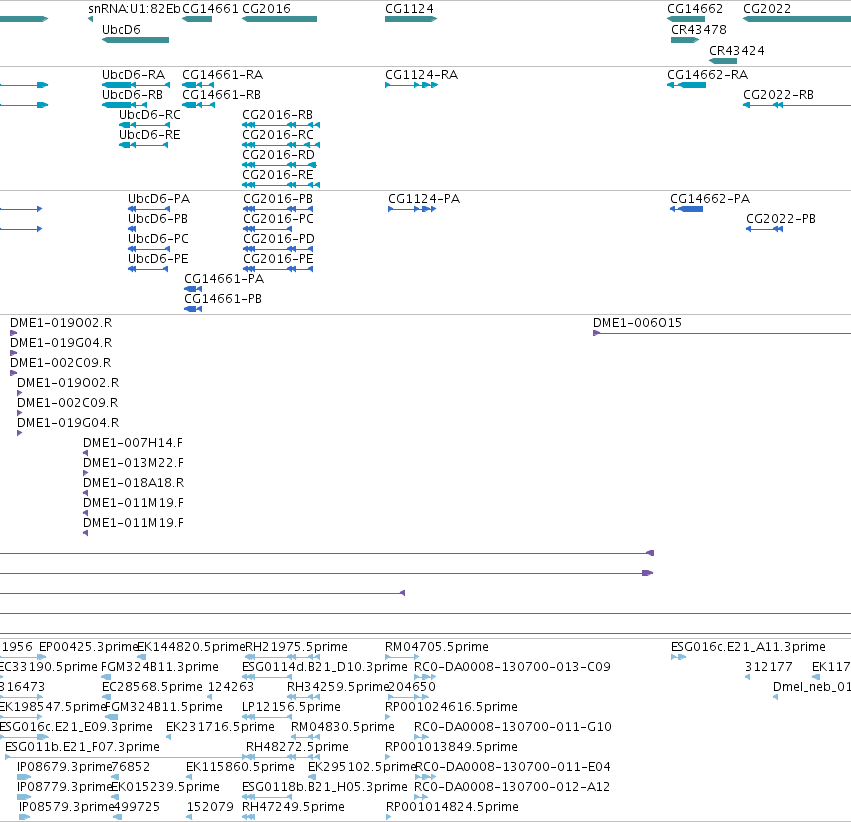The height and width of the screenshot is (822, 851).
Task: Click the EK295102.5prime EST label
Action: pos(362,767)
